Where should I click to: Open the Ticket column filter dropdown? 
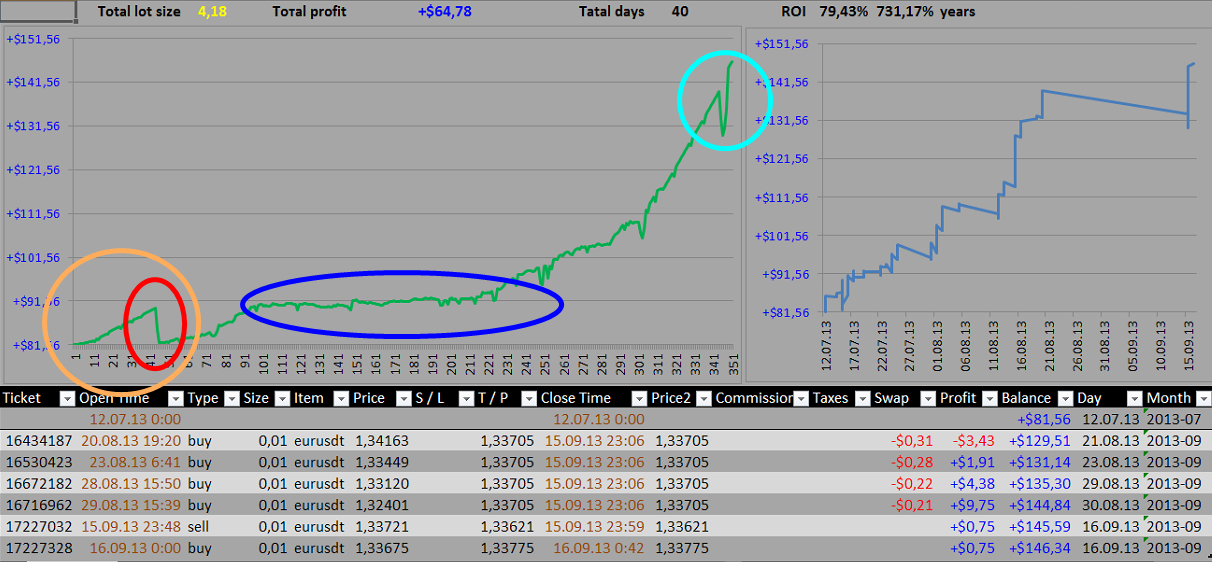[x=68, y=398]
